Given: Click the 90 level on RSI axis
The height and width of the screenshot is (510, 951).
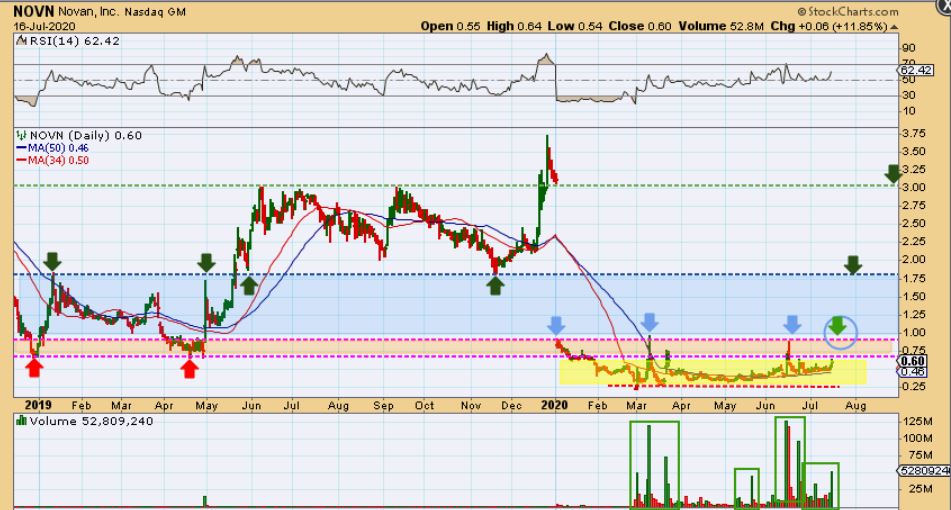Looking at the screenshot, I should click(x=909, y=48).
